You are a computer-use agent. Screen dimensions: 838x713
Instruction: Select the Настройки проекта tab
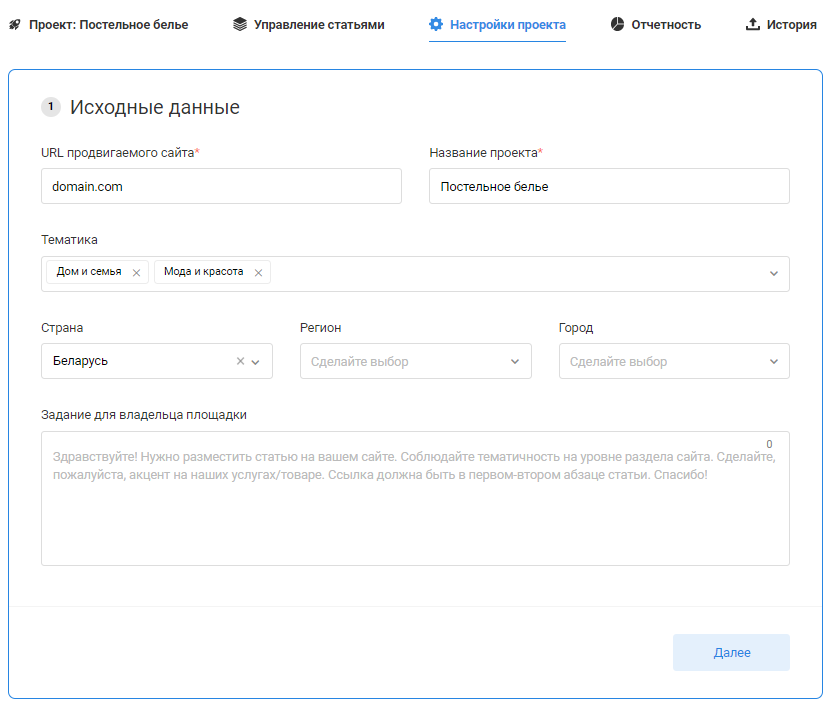pyautogui.click(x=507, y=25)
